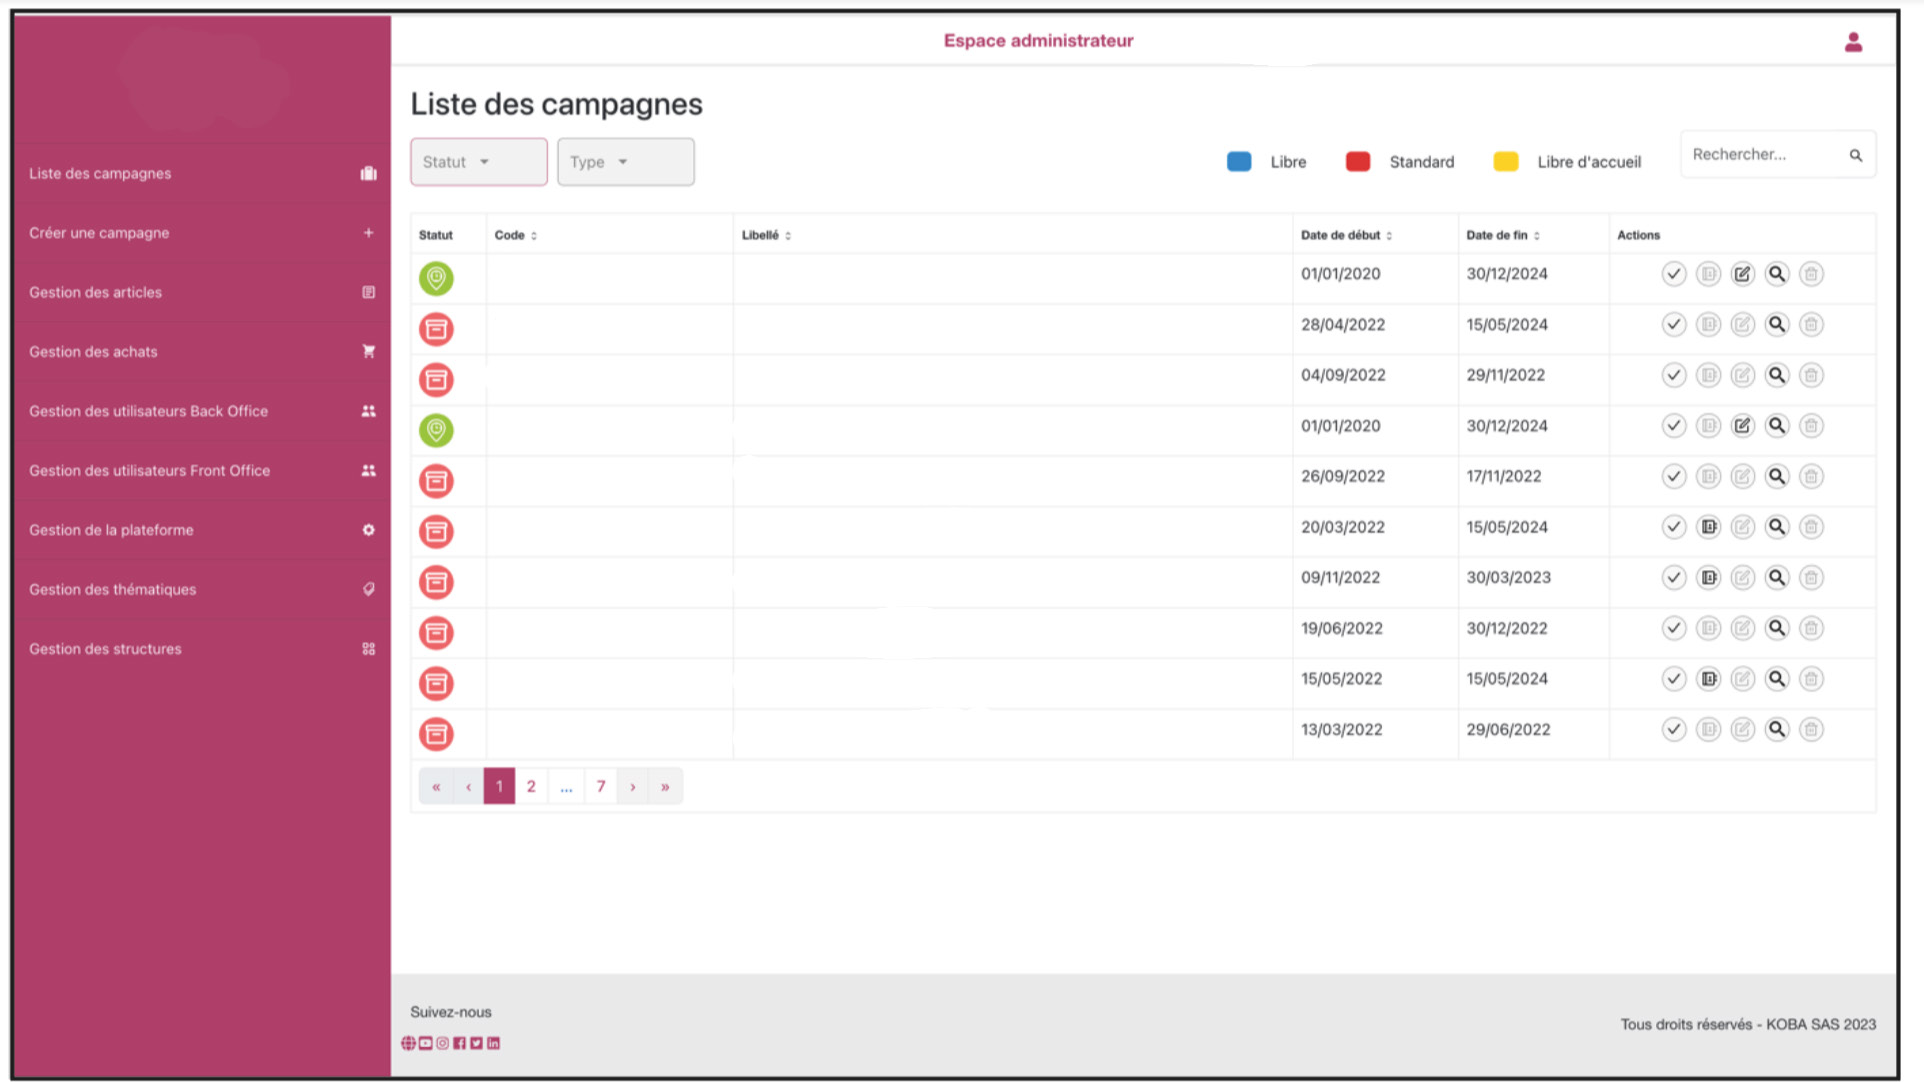Expand the Type filter dropdown
Image resolution: width=1924 pixels, height=1082 pixels.
click(625, 162)
